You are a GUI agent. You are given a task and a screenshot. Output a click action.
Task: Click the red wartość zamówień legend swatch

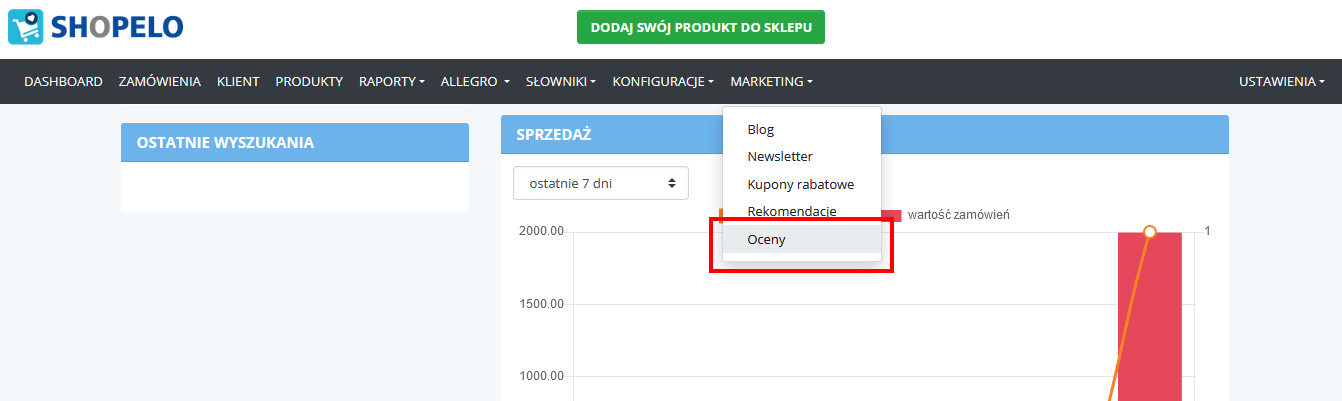point(891,215)
